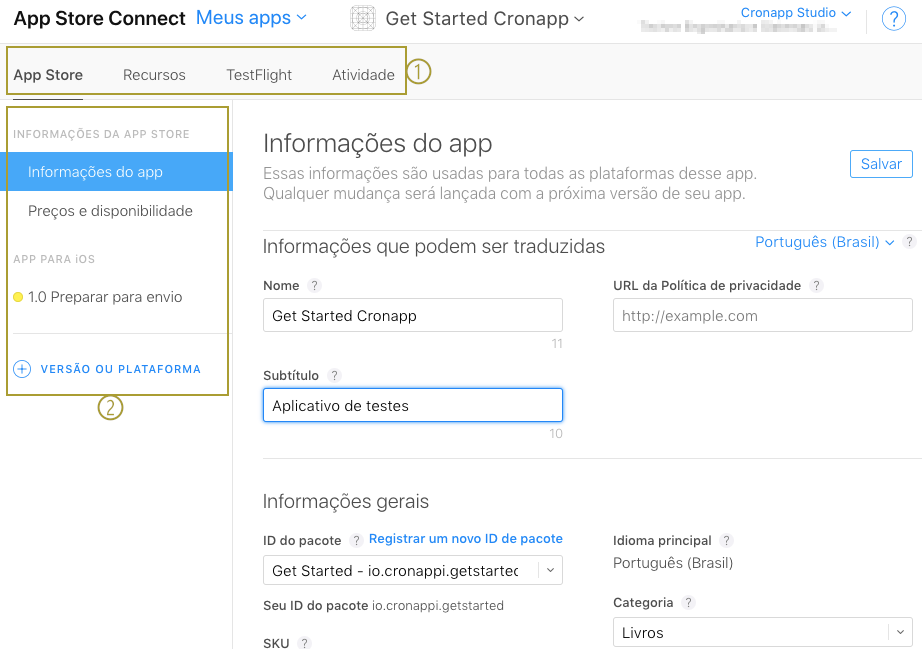
Task: Expand the Meus apps dropdown
Action: tap(251, 18)
